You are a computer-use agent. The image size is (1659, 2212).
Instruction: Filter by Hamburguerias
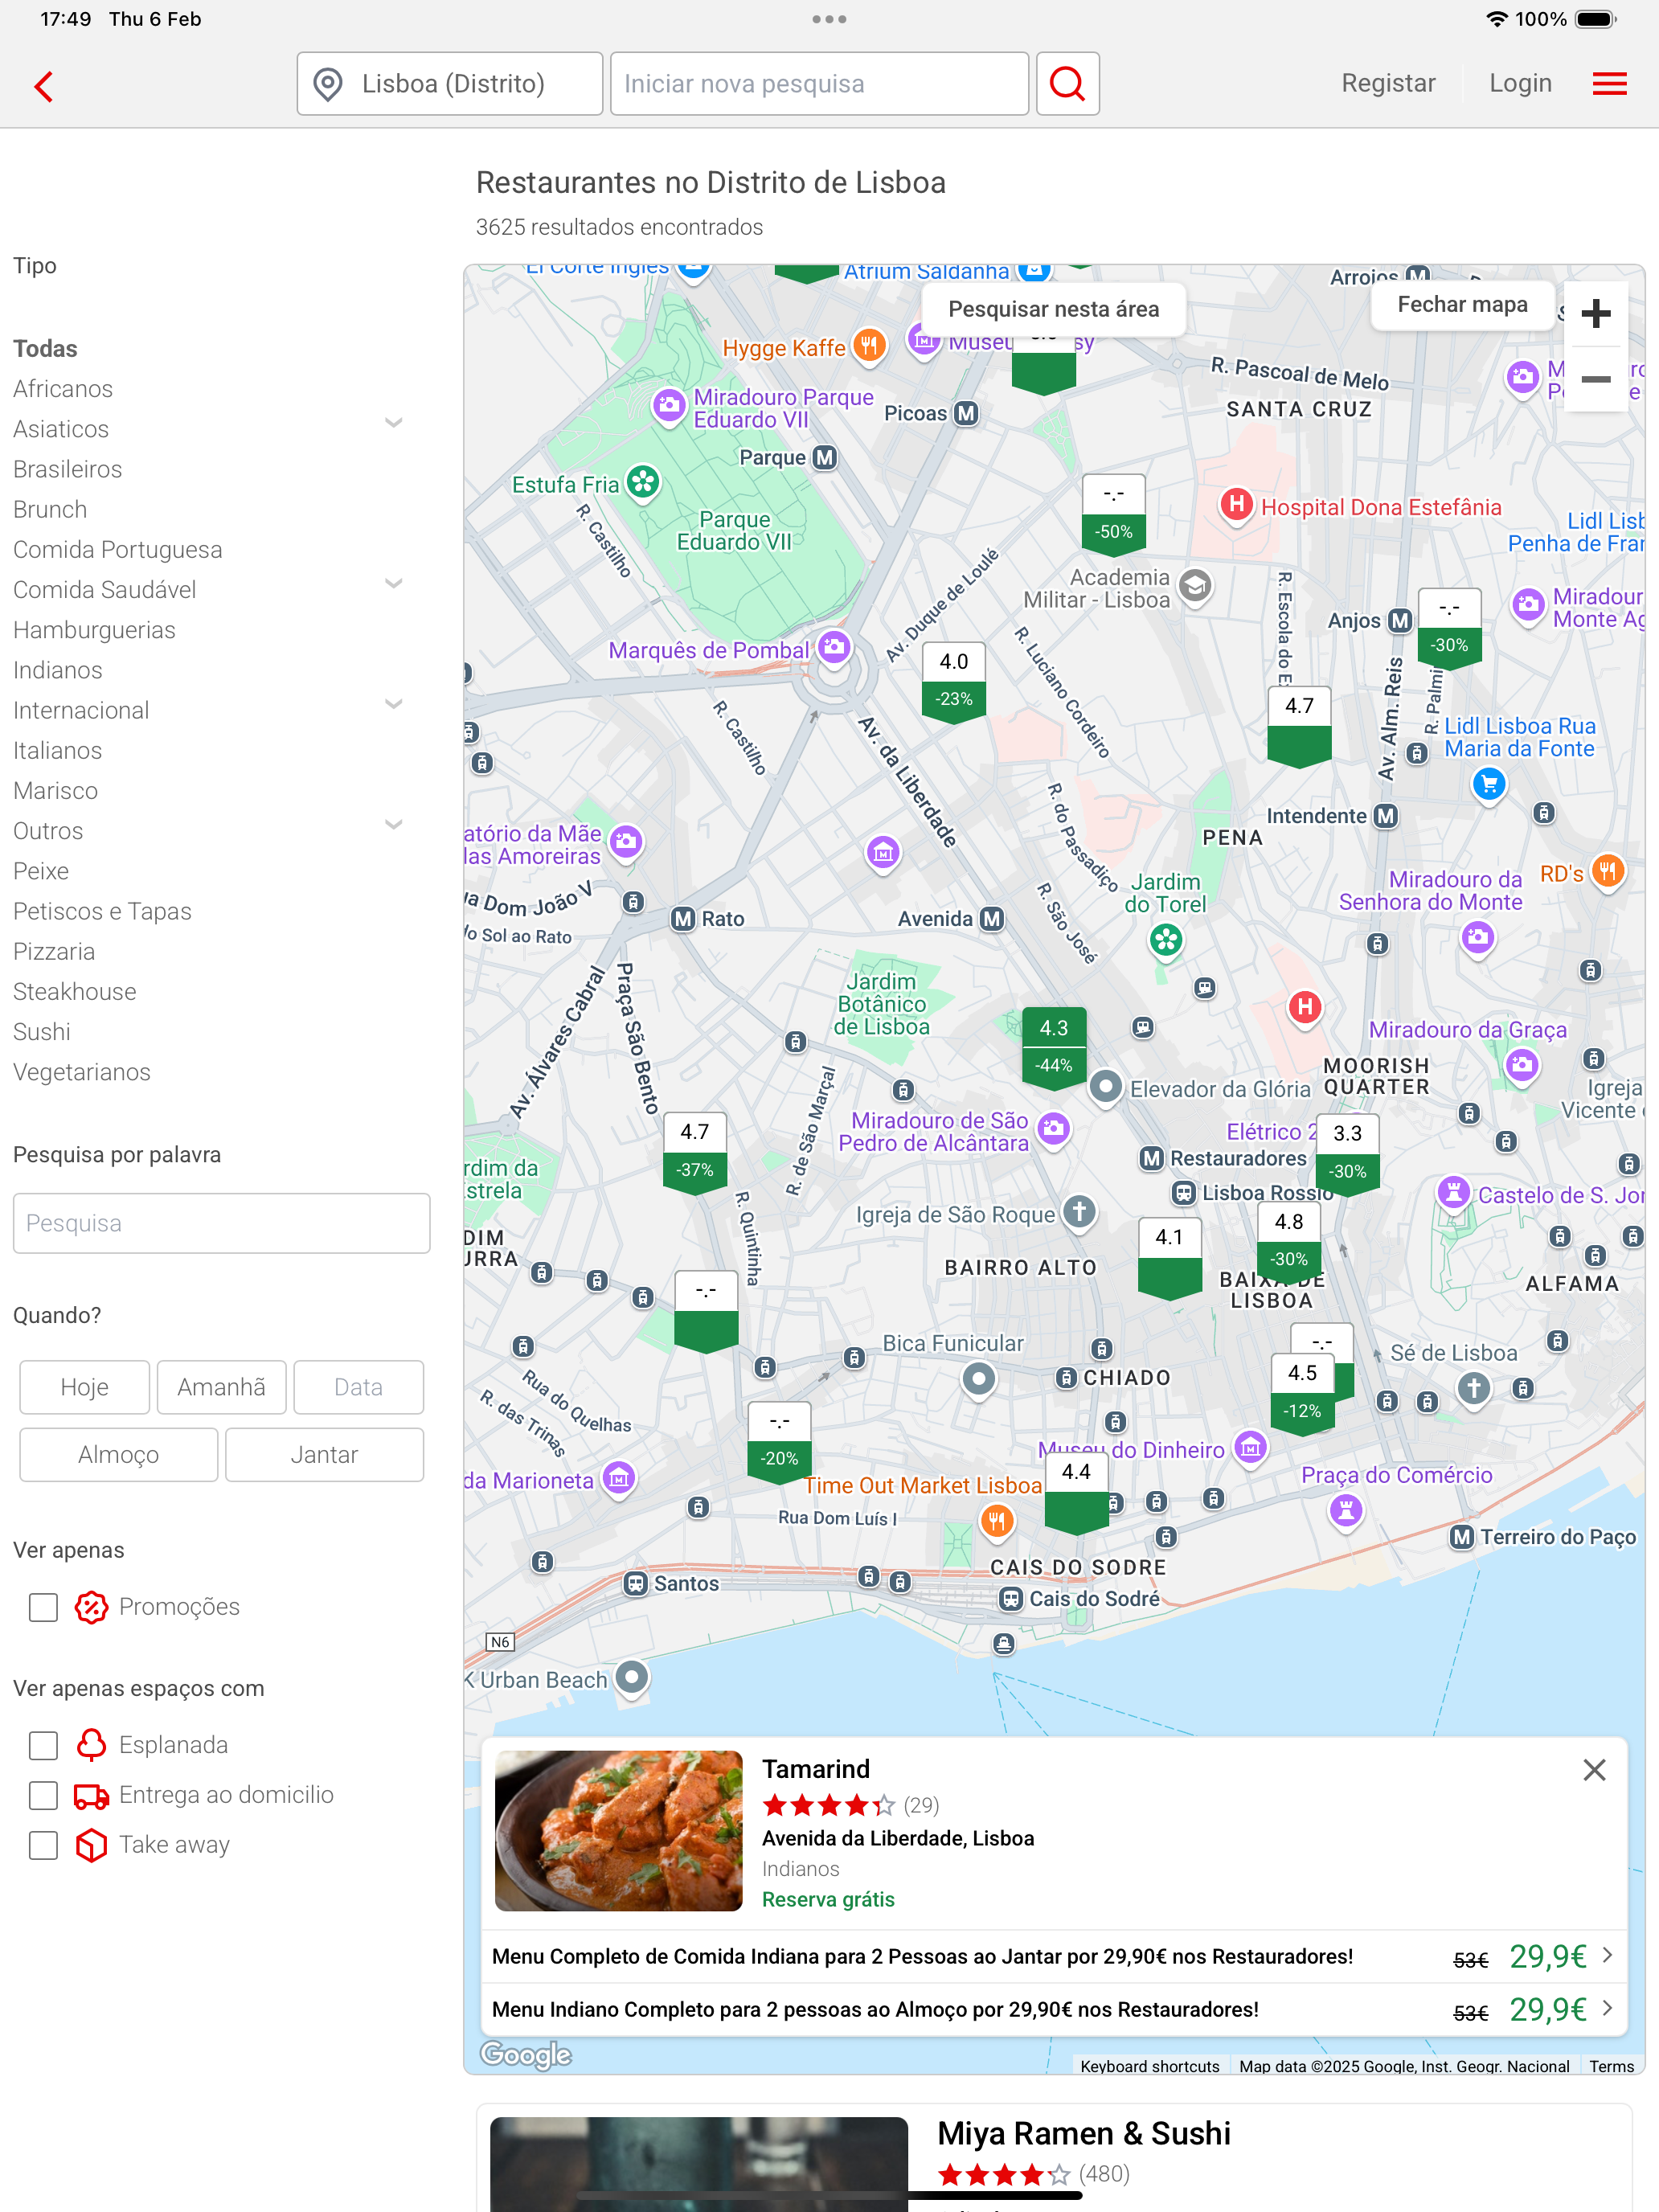click(94, 630)
